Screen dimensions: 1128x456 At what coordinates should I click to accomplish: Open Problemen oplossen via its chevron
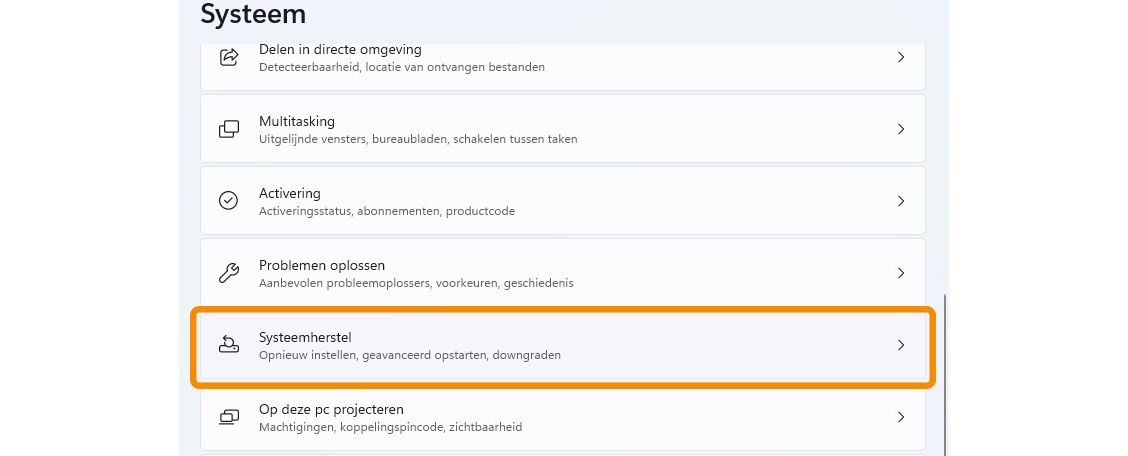(901, 273)
